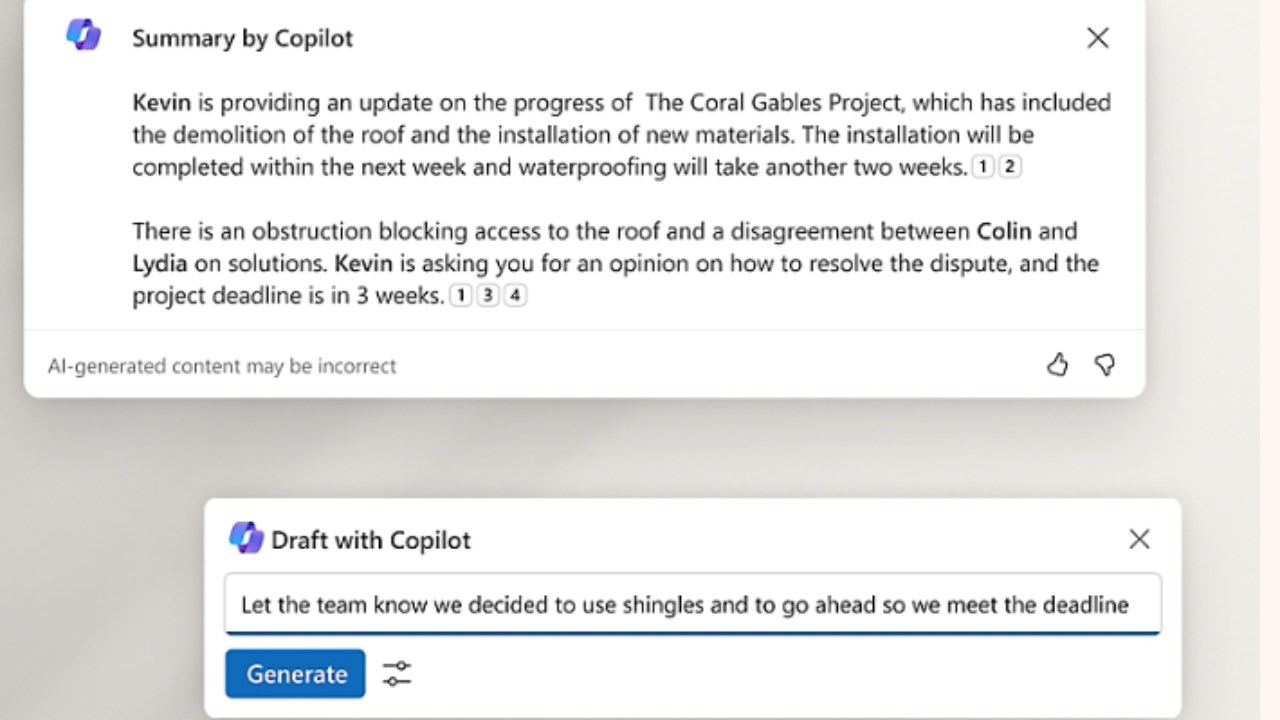The height and width of the screenshot is (720, 1280).
Task: Click the bold name Lydia in the summary
Action: pyautogui.click(x=158, y=264)
